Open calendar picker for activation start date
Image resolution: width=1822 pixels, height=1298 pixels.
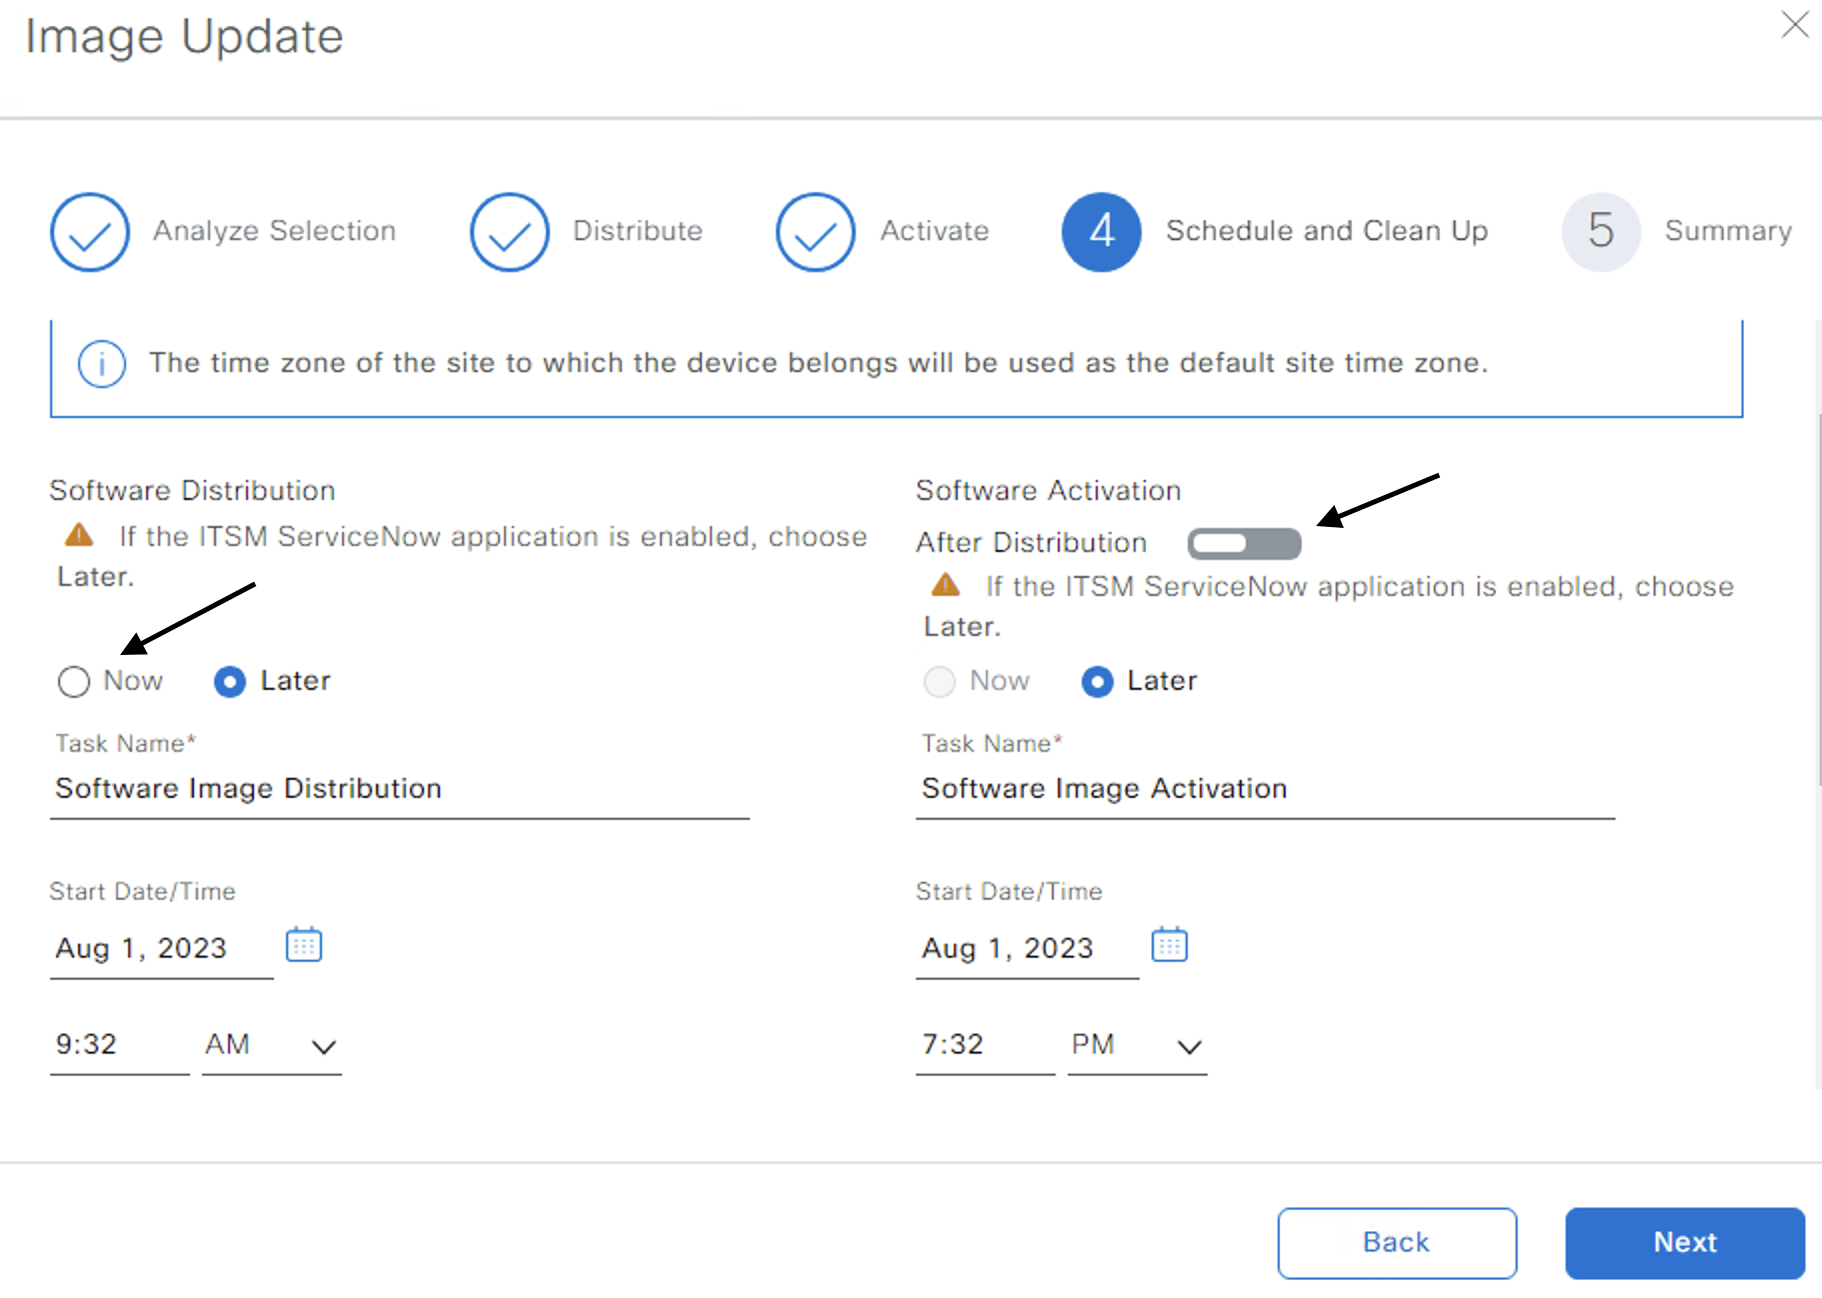(x=1169, y=944)
